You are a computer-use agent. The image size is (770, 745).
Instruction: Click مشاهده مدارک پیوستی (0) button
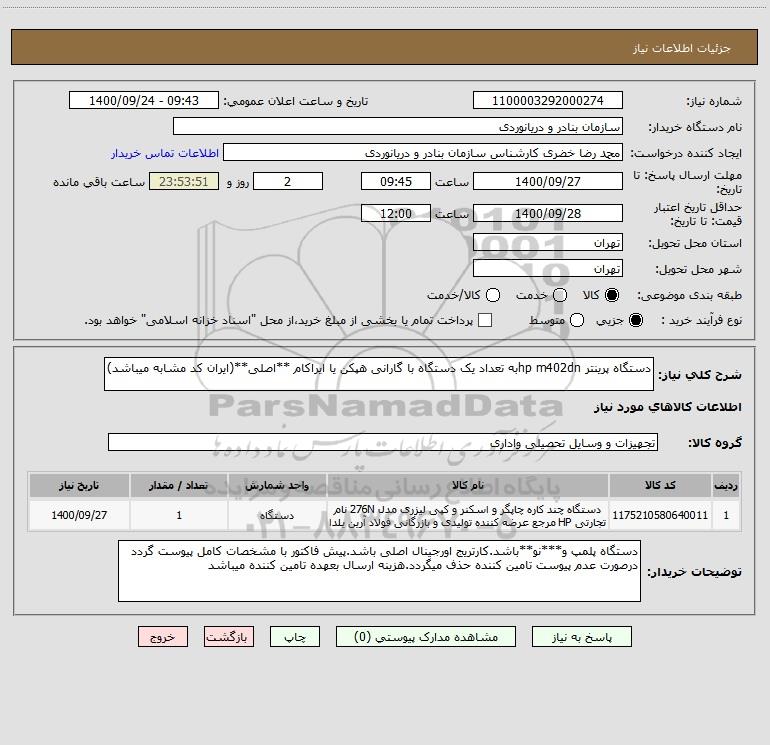tap(426, 637)
